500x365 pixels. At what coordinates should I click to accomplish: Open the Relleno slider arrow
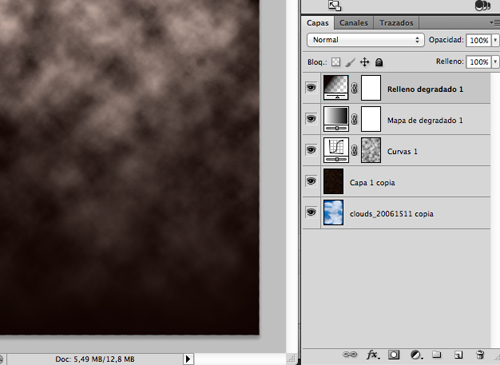click(495, 62)
